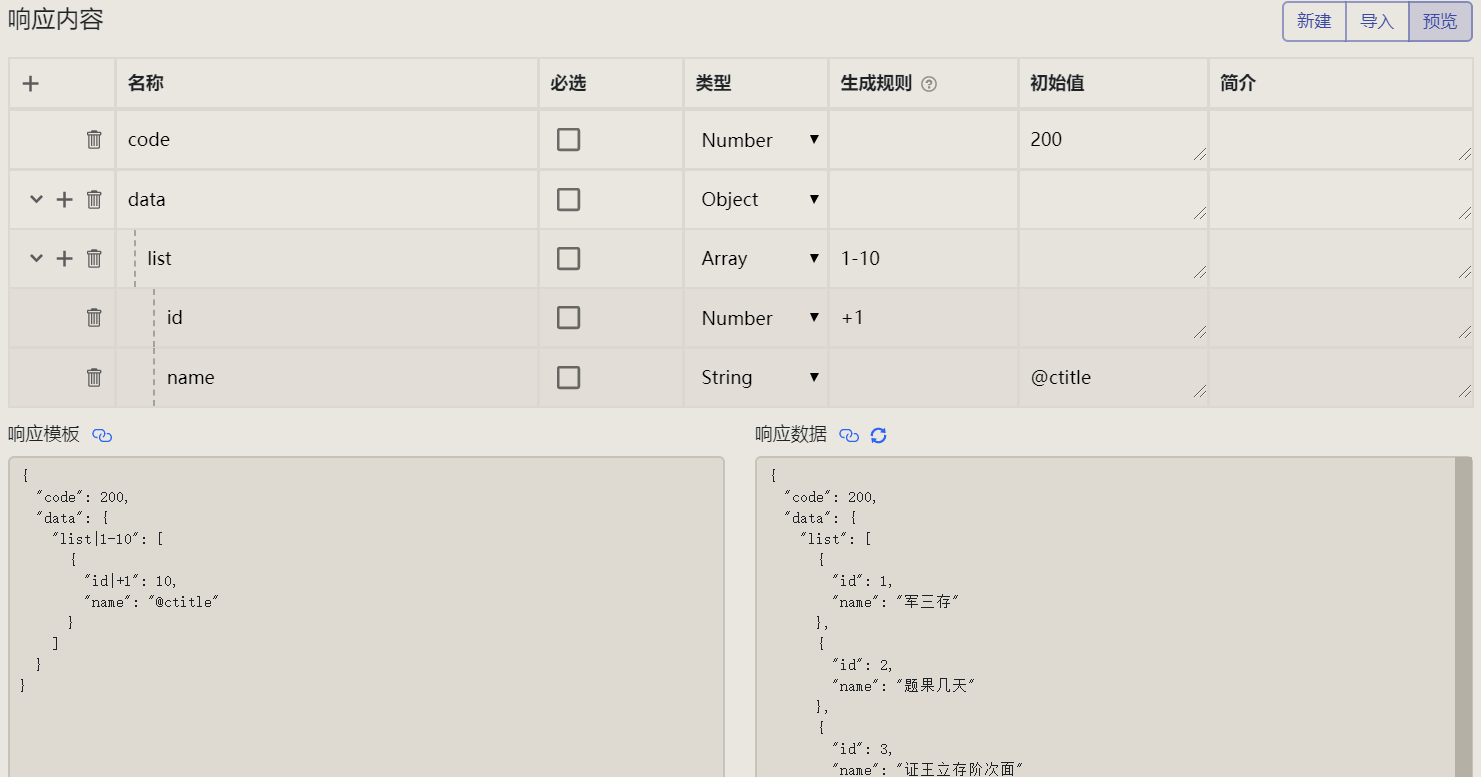Click the plus icon to add a new field
This screenshot has width=1481, height=777.
pos(30,83)
